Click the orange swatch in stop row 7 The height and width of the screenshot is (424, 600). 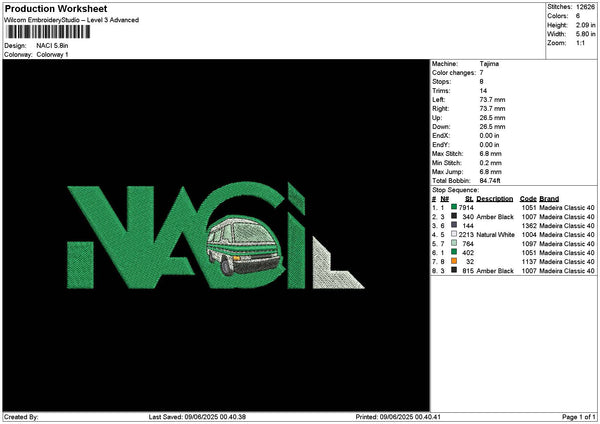click(454, 261)
